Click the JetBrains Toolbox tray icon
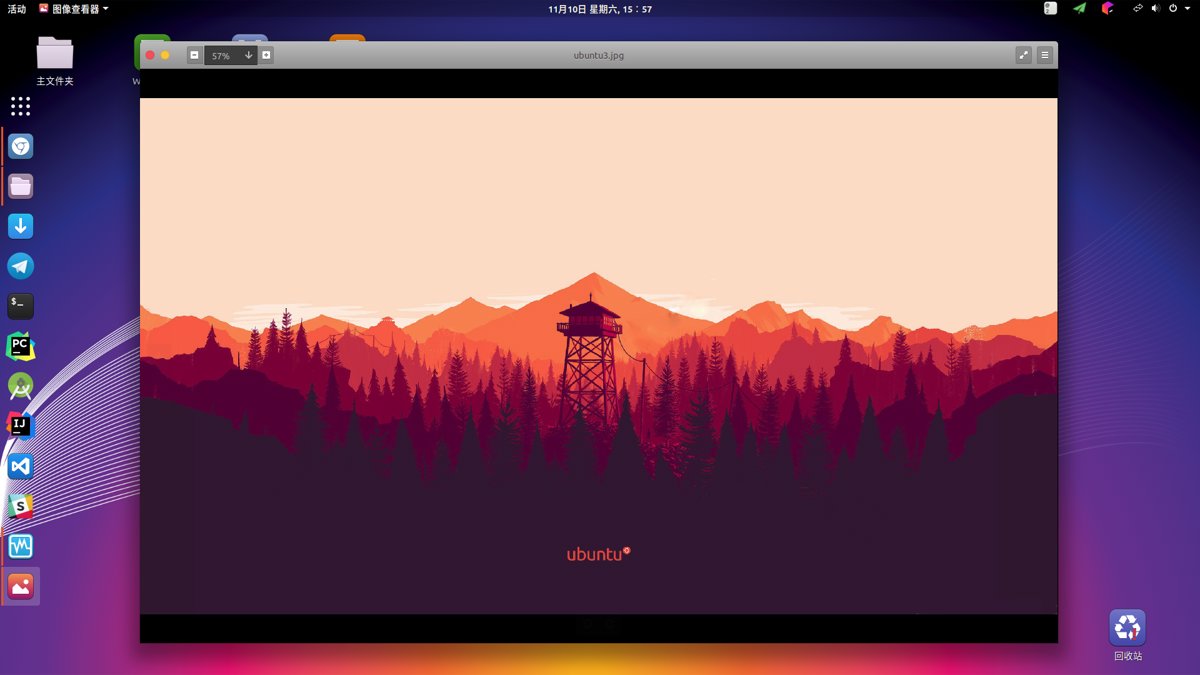Image resolution: width=1200 pixels, height=675 pixels. tap(1107, 8)
